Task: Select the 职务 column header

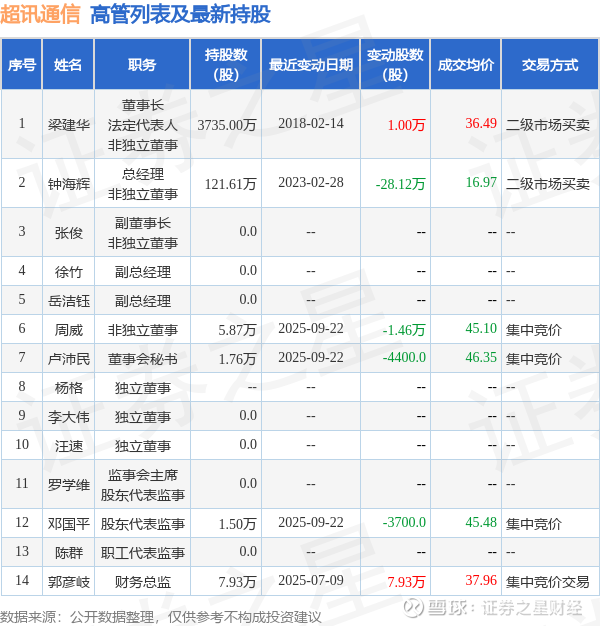Action: [142, 64]
